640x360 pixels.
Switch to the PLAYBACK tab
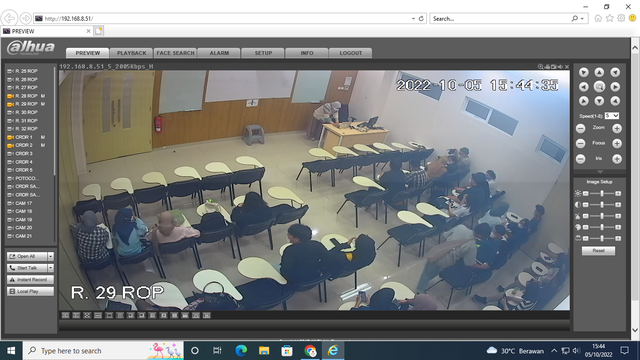point(131,53)
